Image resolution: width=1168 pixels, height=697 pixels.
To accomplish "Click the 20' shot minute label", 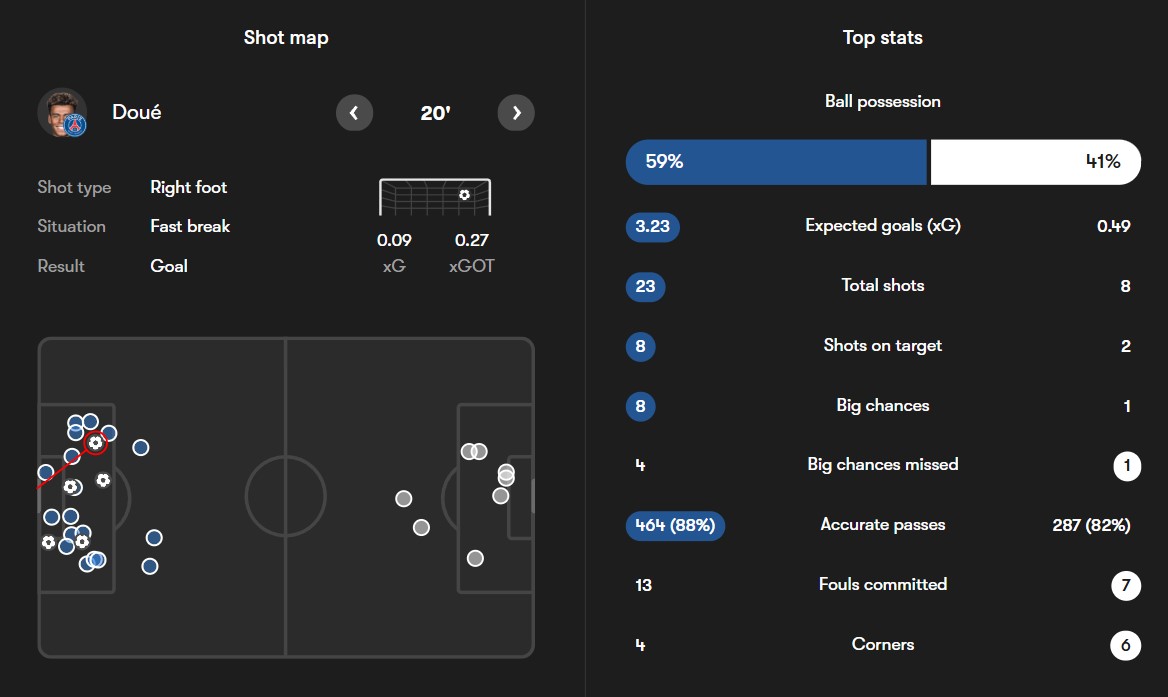I will pos(435,113).
